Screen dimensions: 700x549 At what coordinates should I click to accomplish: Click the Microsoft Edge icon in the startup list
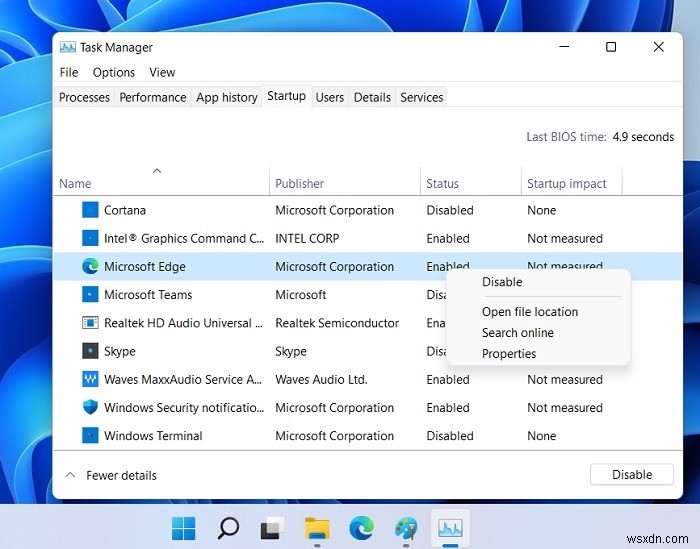pyautogui.click(x=90, y=266)
